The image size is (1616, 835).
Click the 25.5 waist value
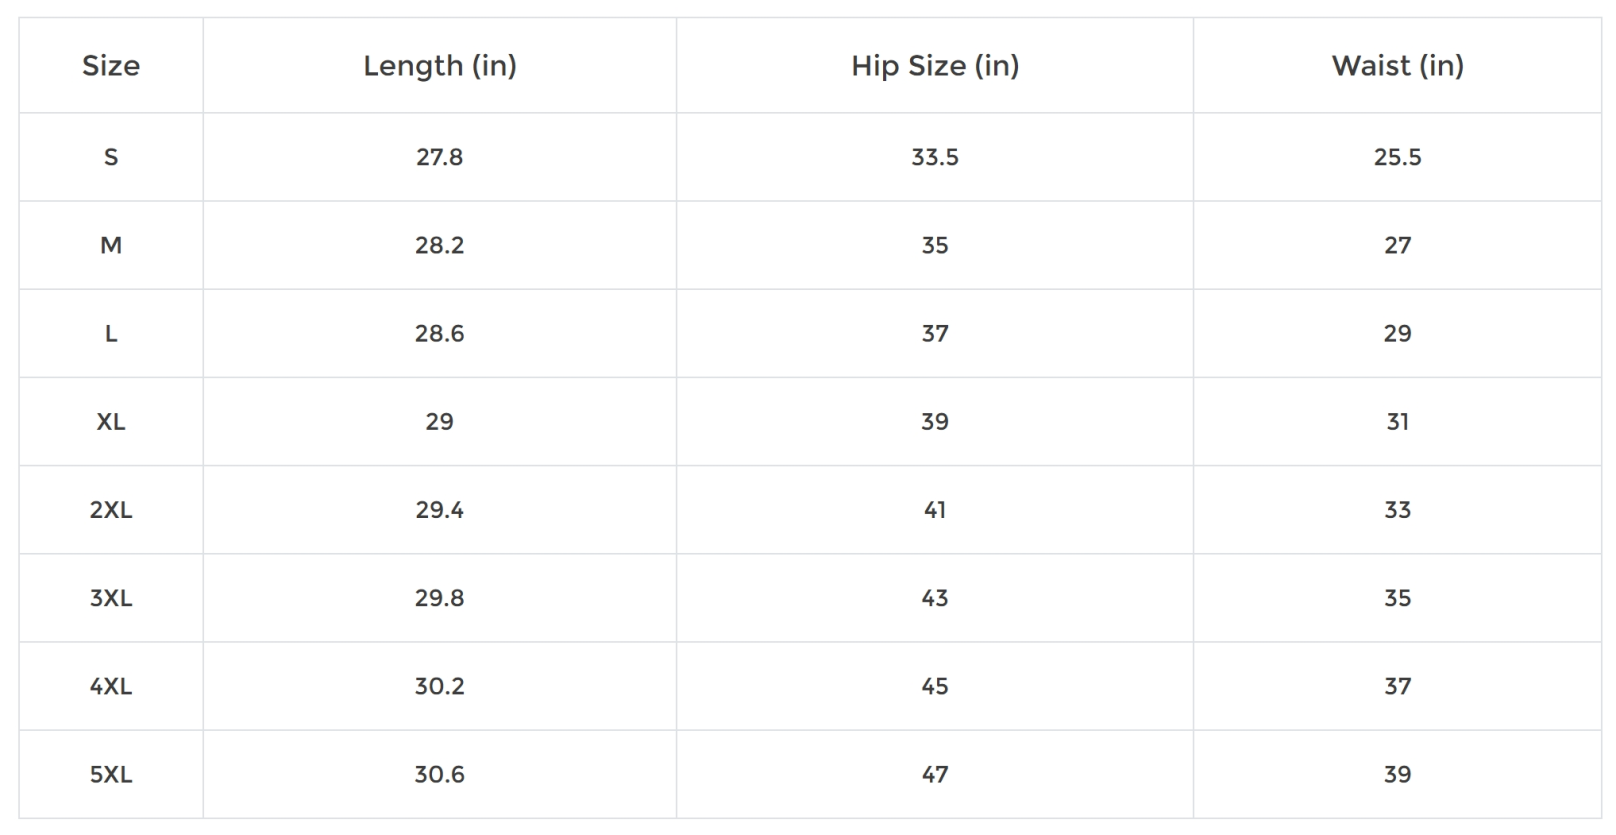point(1397,157)
